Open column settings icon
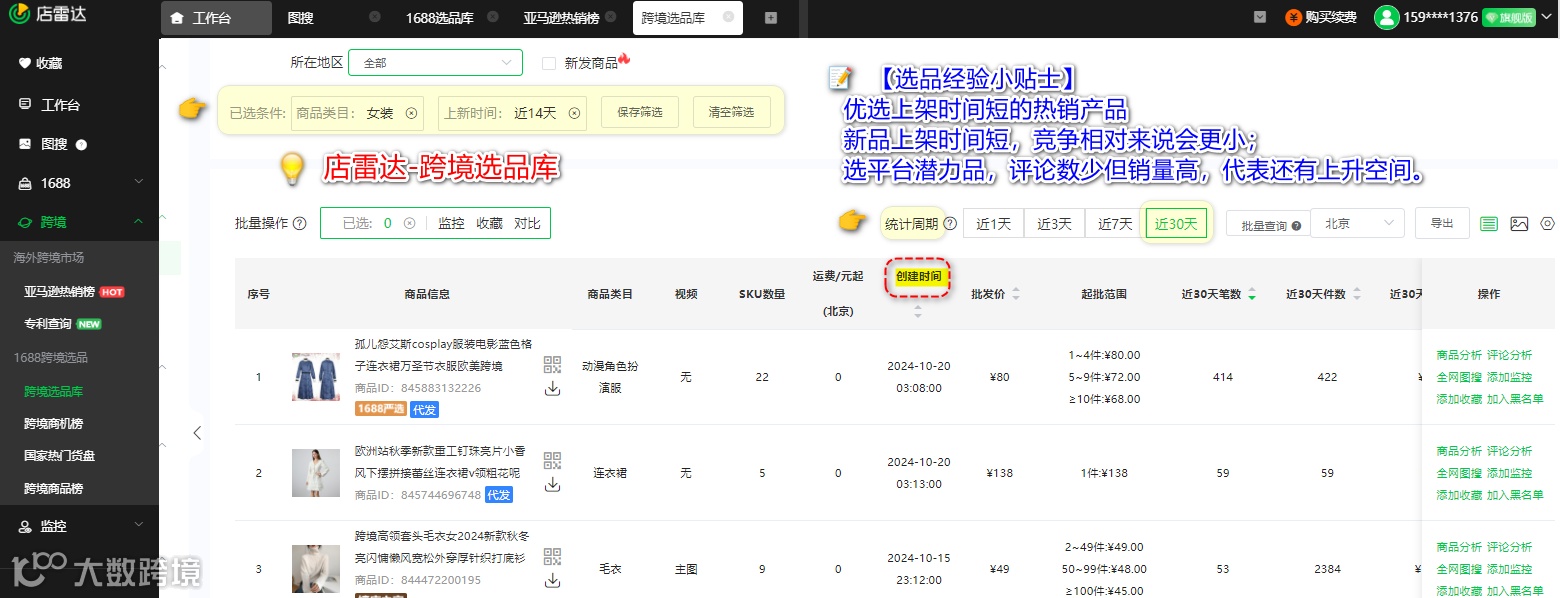Image resolution: width=1560 pixels, height=598 pixels. [x=1548, y=224]
